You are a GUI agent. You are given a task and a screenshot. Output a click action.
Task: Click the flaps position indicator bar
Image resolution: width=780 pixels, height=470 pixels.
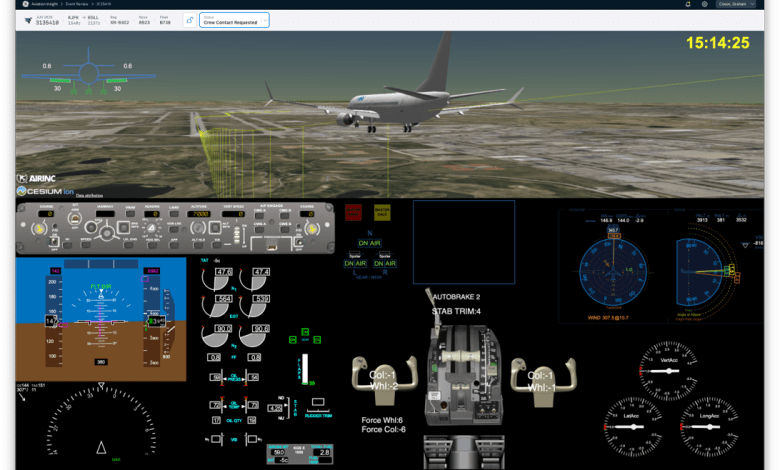coord(305,369)
